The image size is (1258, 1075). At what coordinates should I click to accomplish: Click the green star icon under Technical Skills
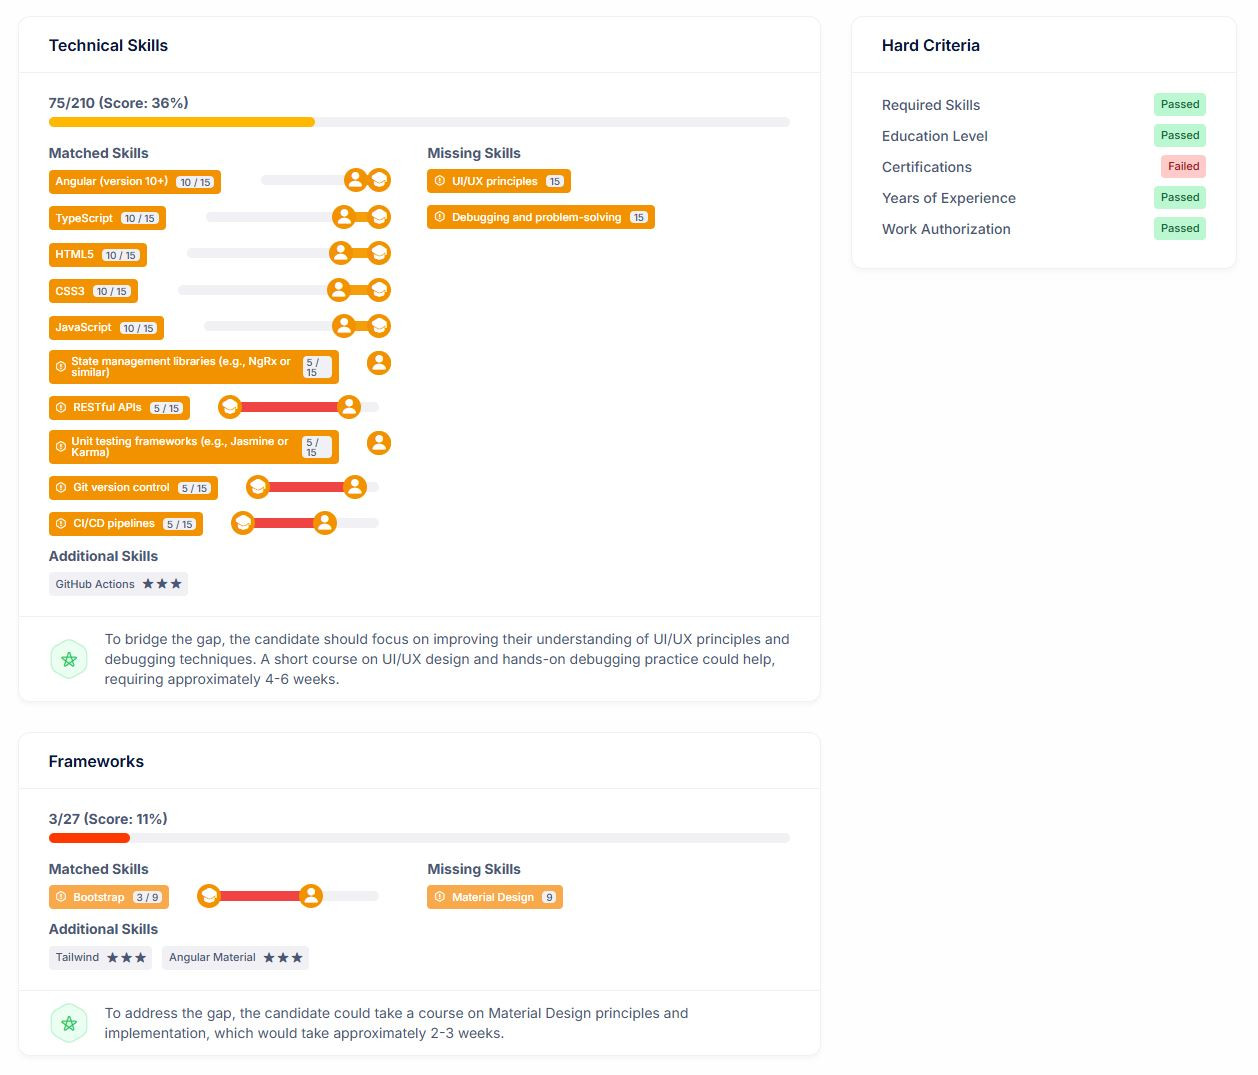click(69, 659)
